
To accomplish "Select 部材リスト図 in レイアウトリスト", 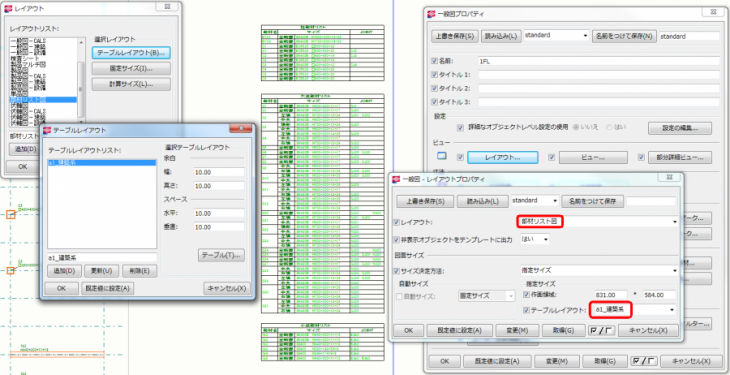I will tap(43, 100).
